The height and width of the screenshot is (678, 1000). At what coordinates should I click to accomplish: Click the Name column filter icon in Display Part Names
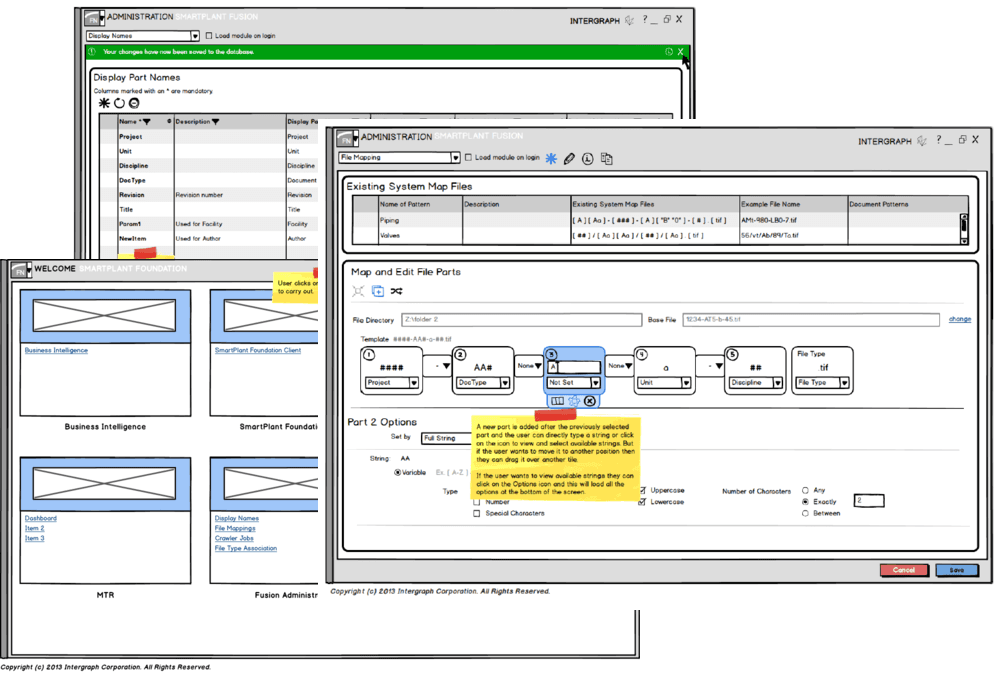tap(147, 122)
